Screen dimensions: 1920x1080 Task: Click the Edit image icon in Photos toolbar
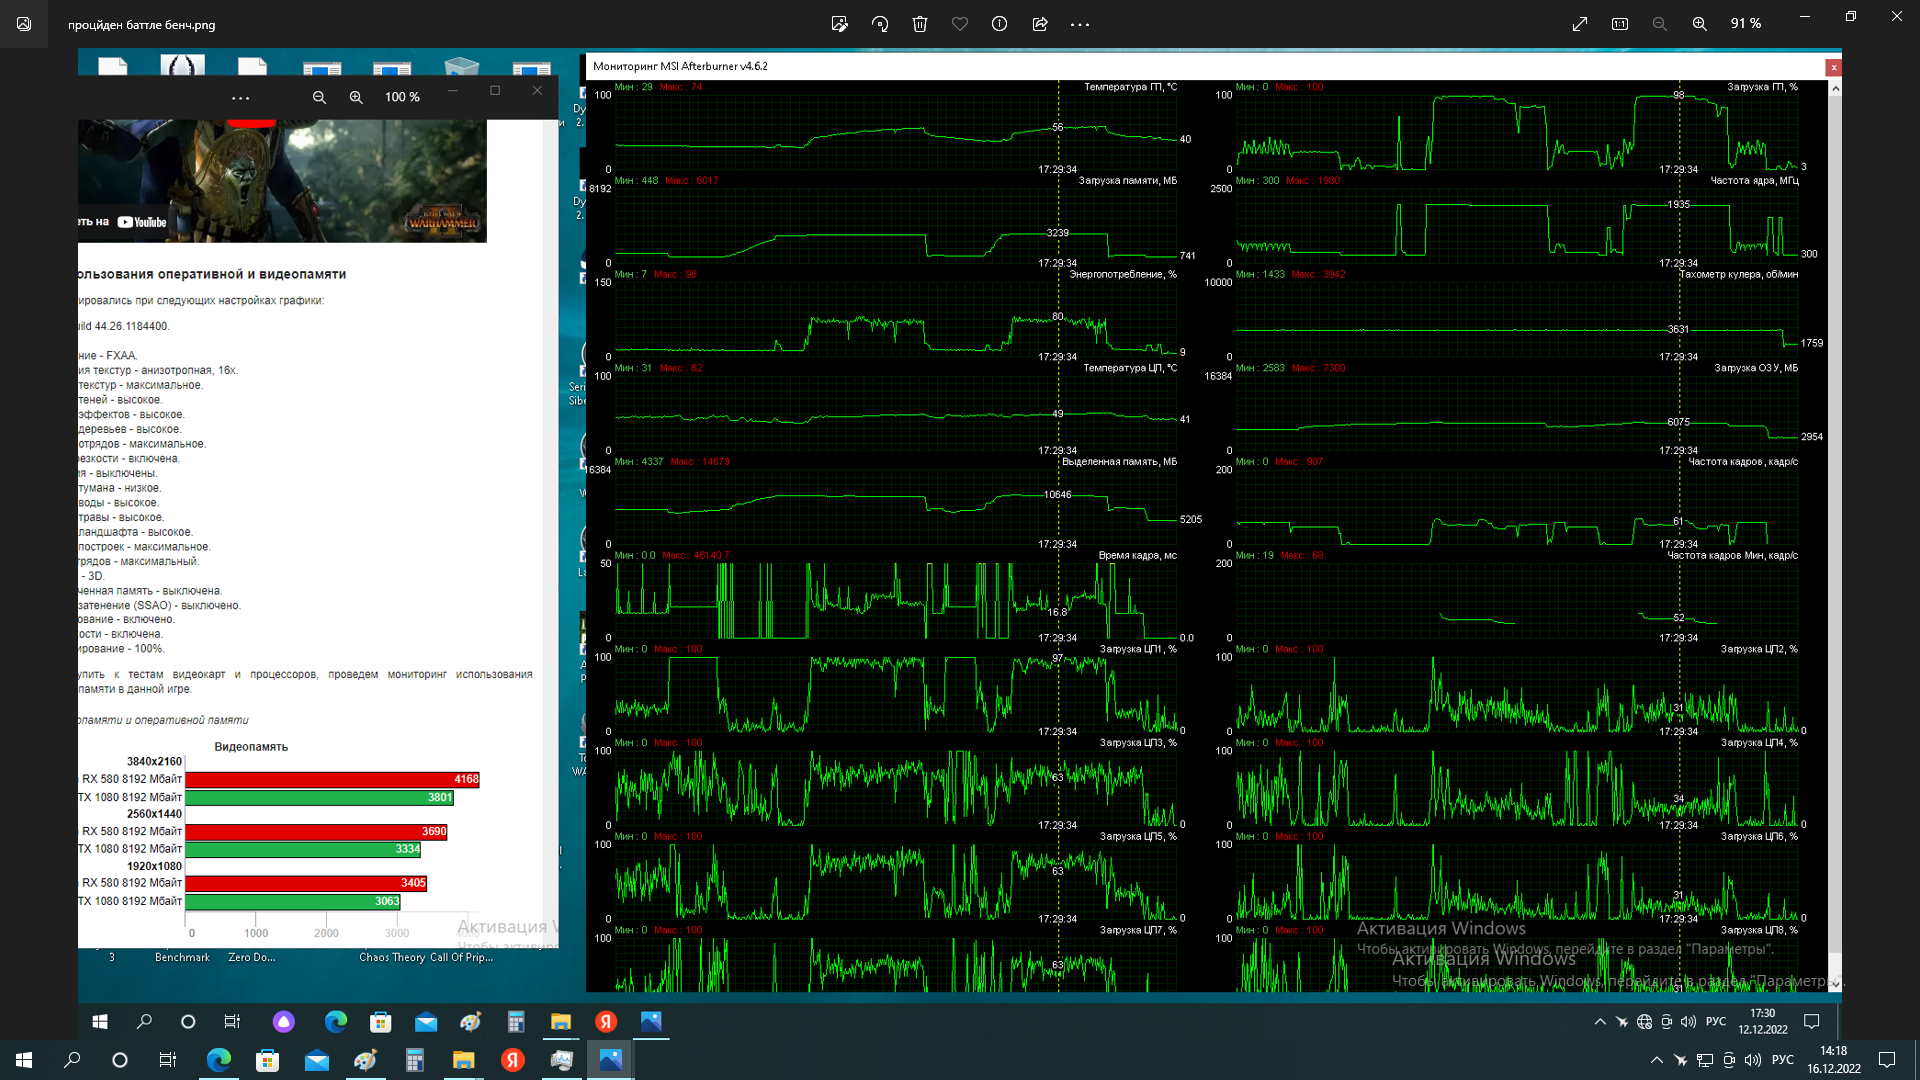click(839, 24)
